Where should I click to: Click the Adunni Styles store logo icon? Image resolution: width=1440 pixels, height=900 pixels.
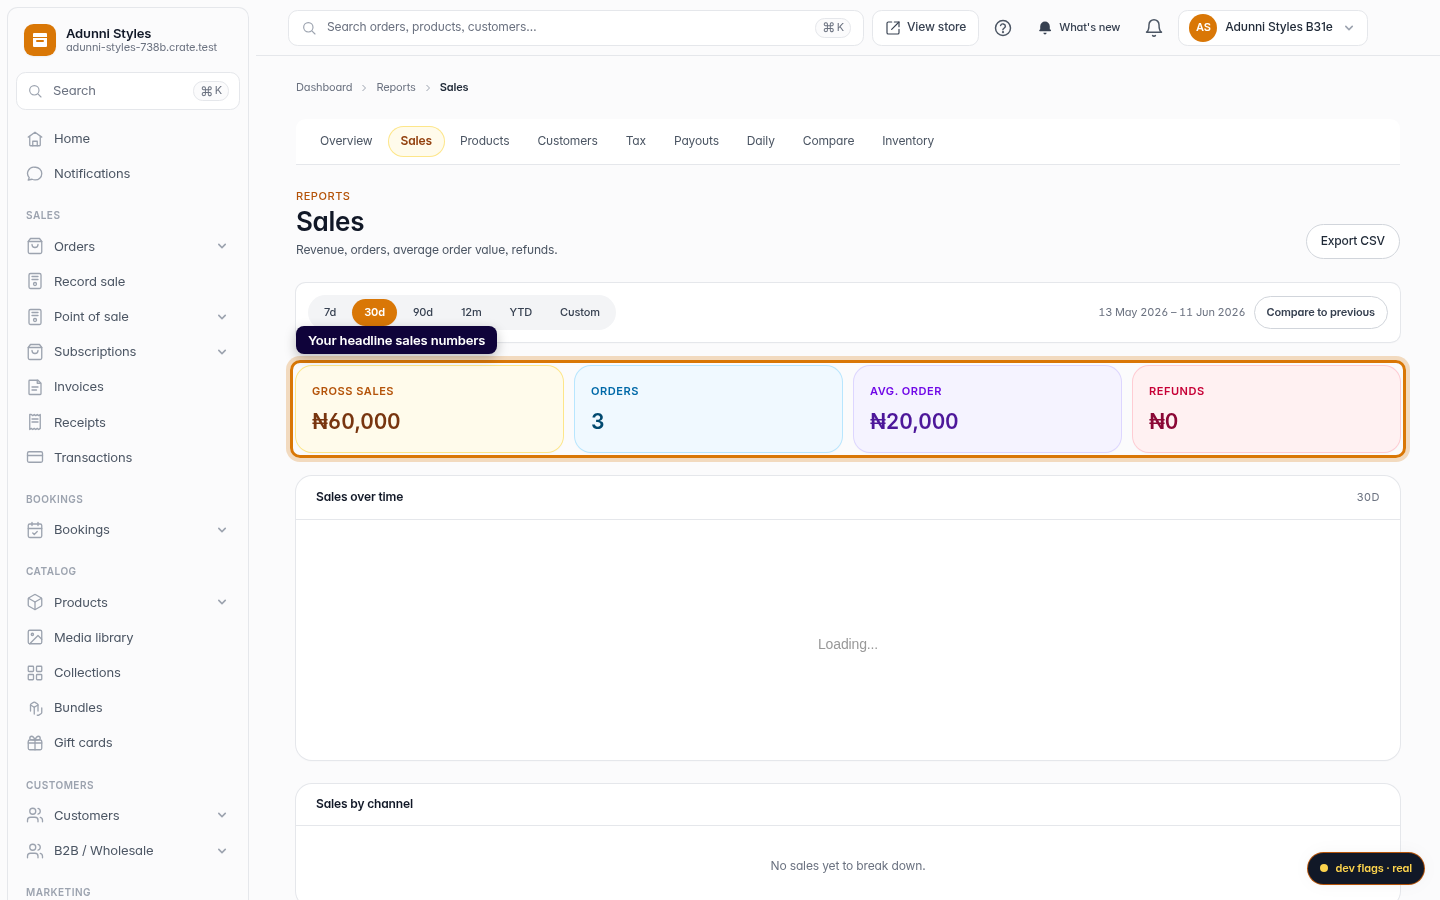(x=40, y=40)
